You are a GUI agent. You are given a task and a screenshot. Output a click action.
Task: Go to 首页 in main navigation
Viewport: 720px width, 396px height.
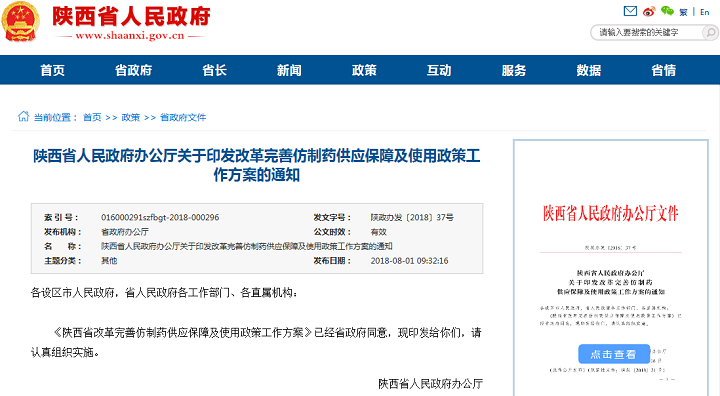click(x=52, y=70)
